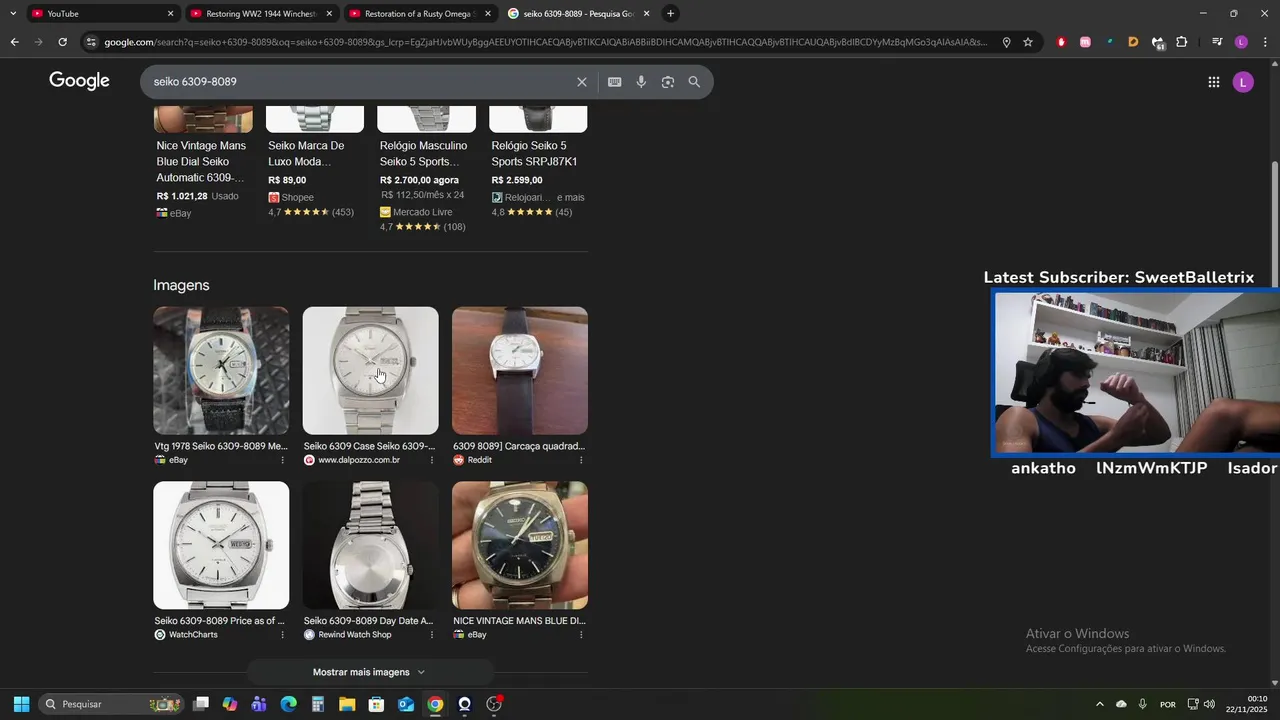
Task: Open options menu for the Reddit image result
Action: click(581, 460)
